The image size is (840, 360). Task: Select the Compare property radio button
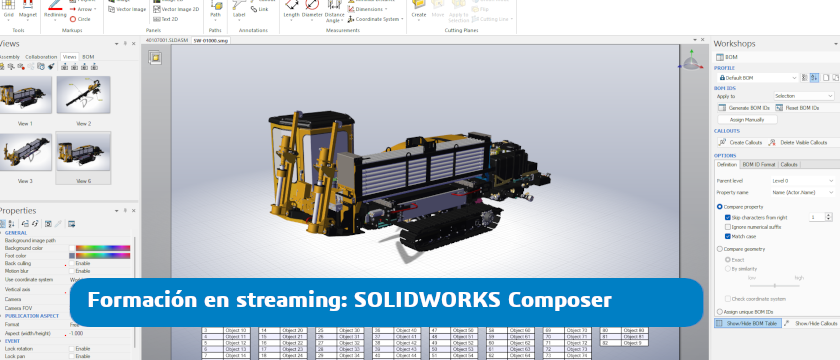719,207
